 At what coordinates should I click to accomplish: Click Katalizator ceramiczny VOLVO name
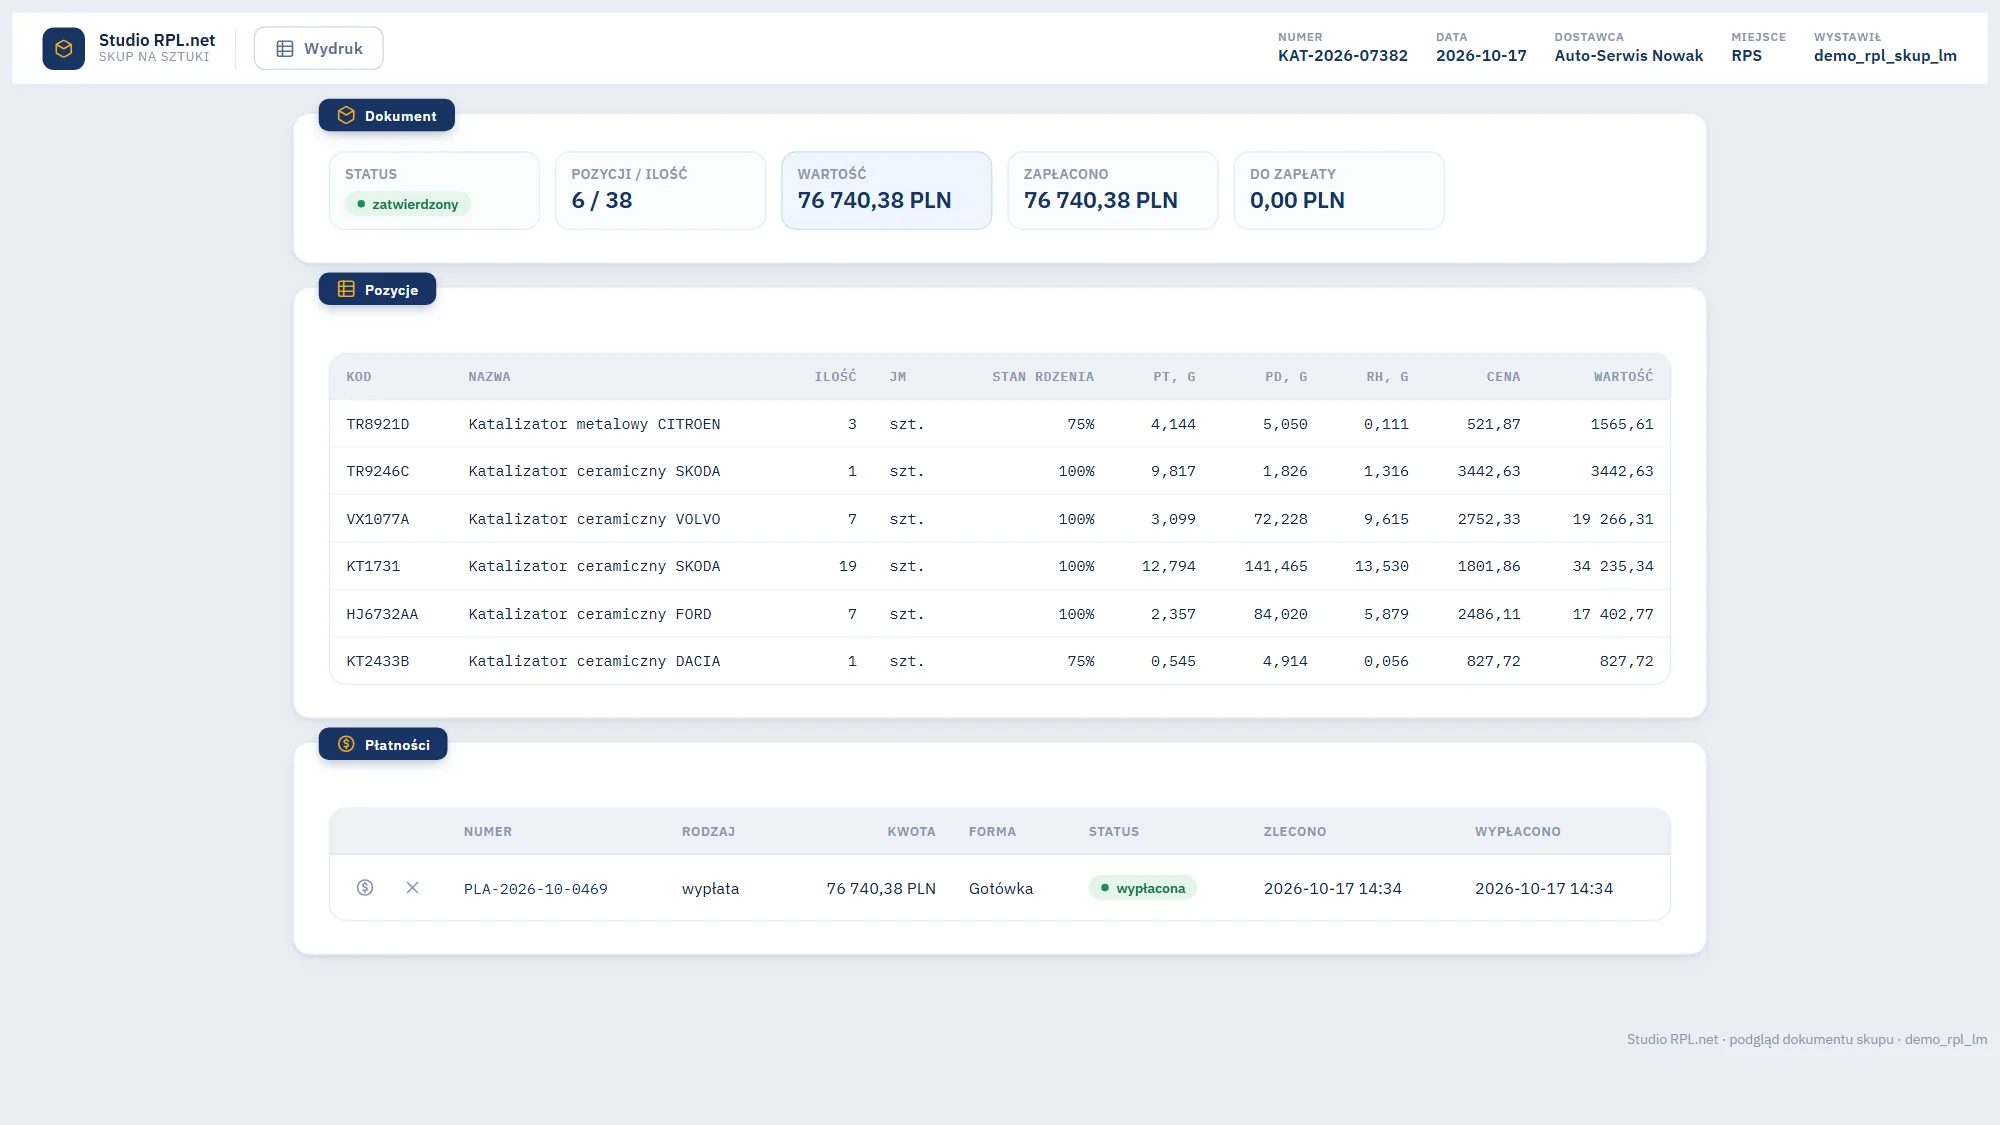point(594,519)
